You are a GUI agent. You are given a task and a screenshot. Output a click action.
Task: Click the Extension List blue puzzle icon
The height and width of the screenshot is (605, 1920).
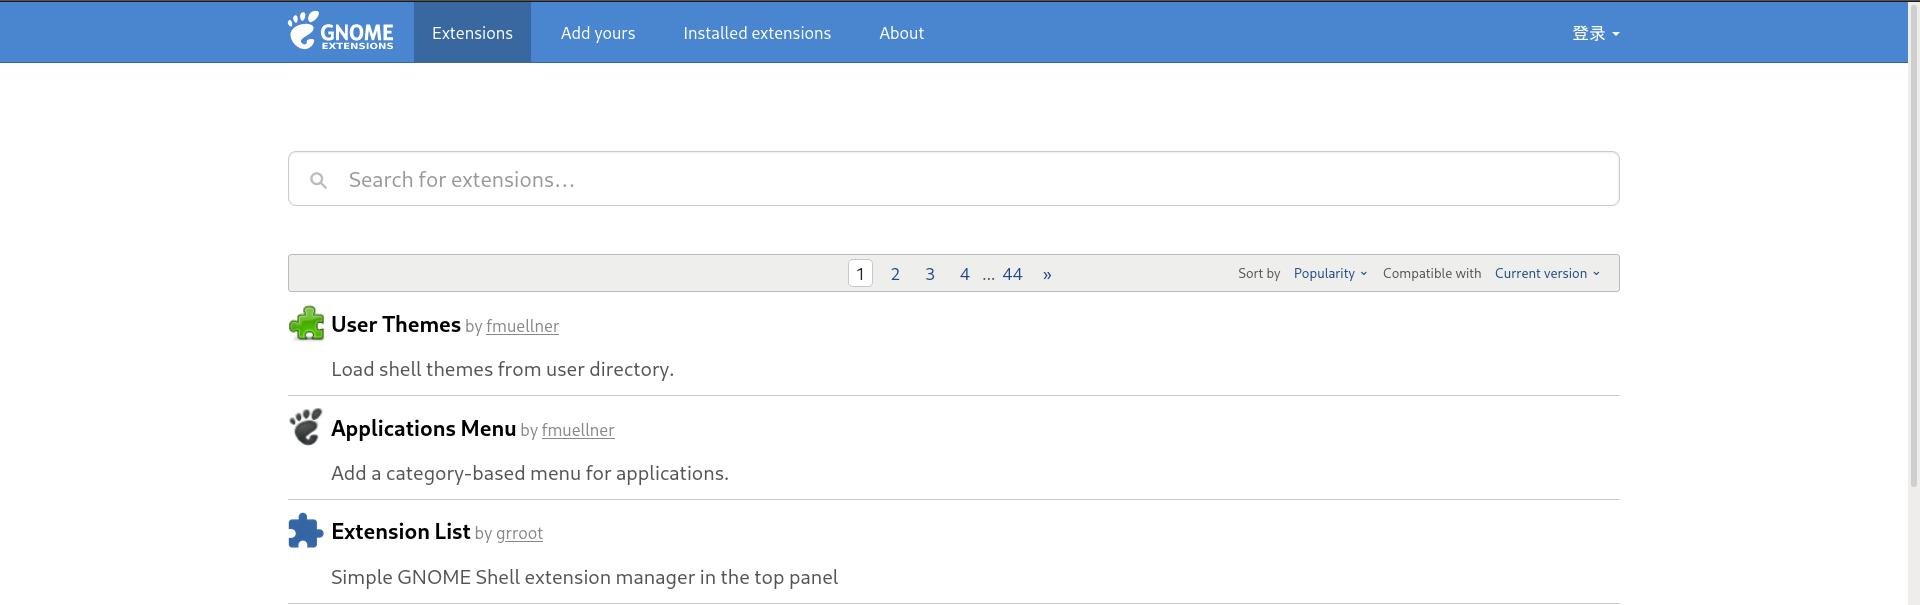306,530
